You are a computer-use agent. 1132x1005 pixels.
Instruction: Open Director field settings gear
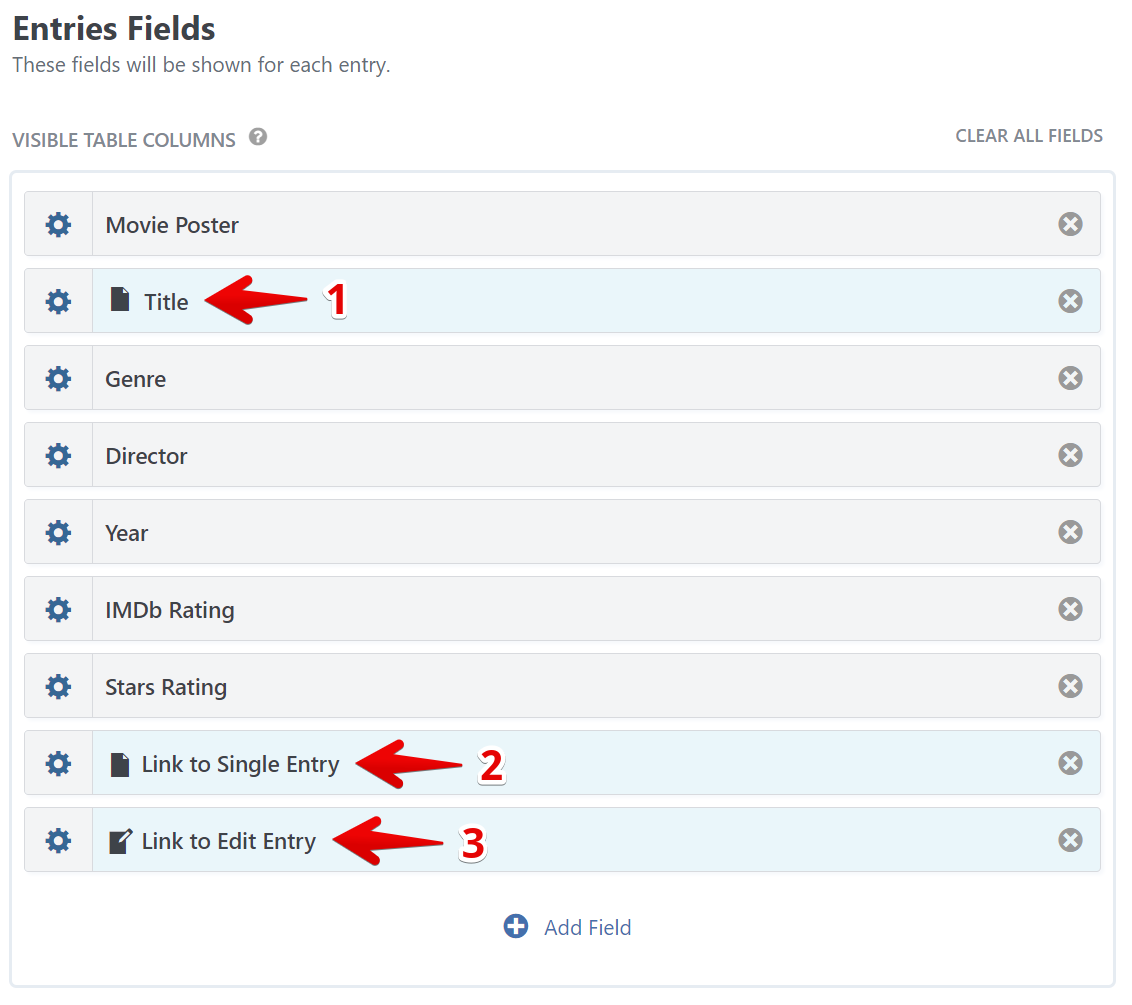click(x=59, y=455)
